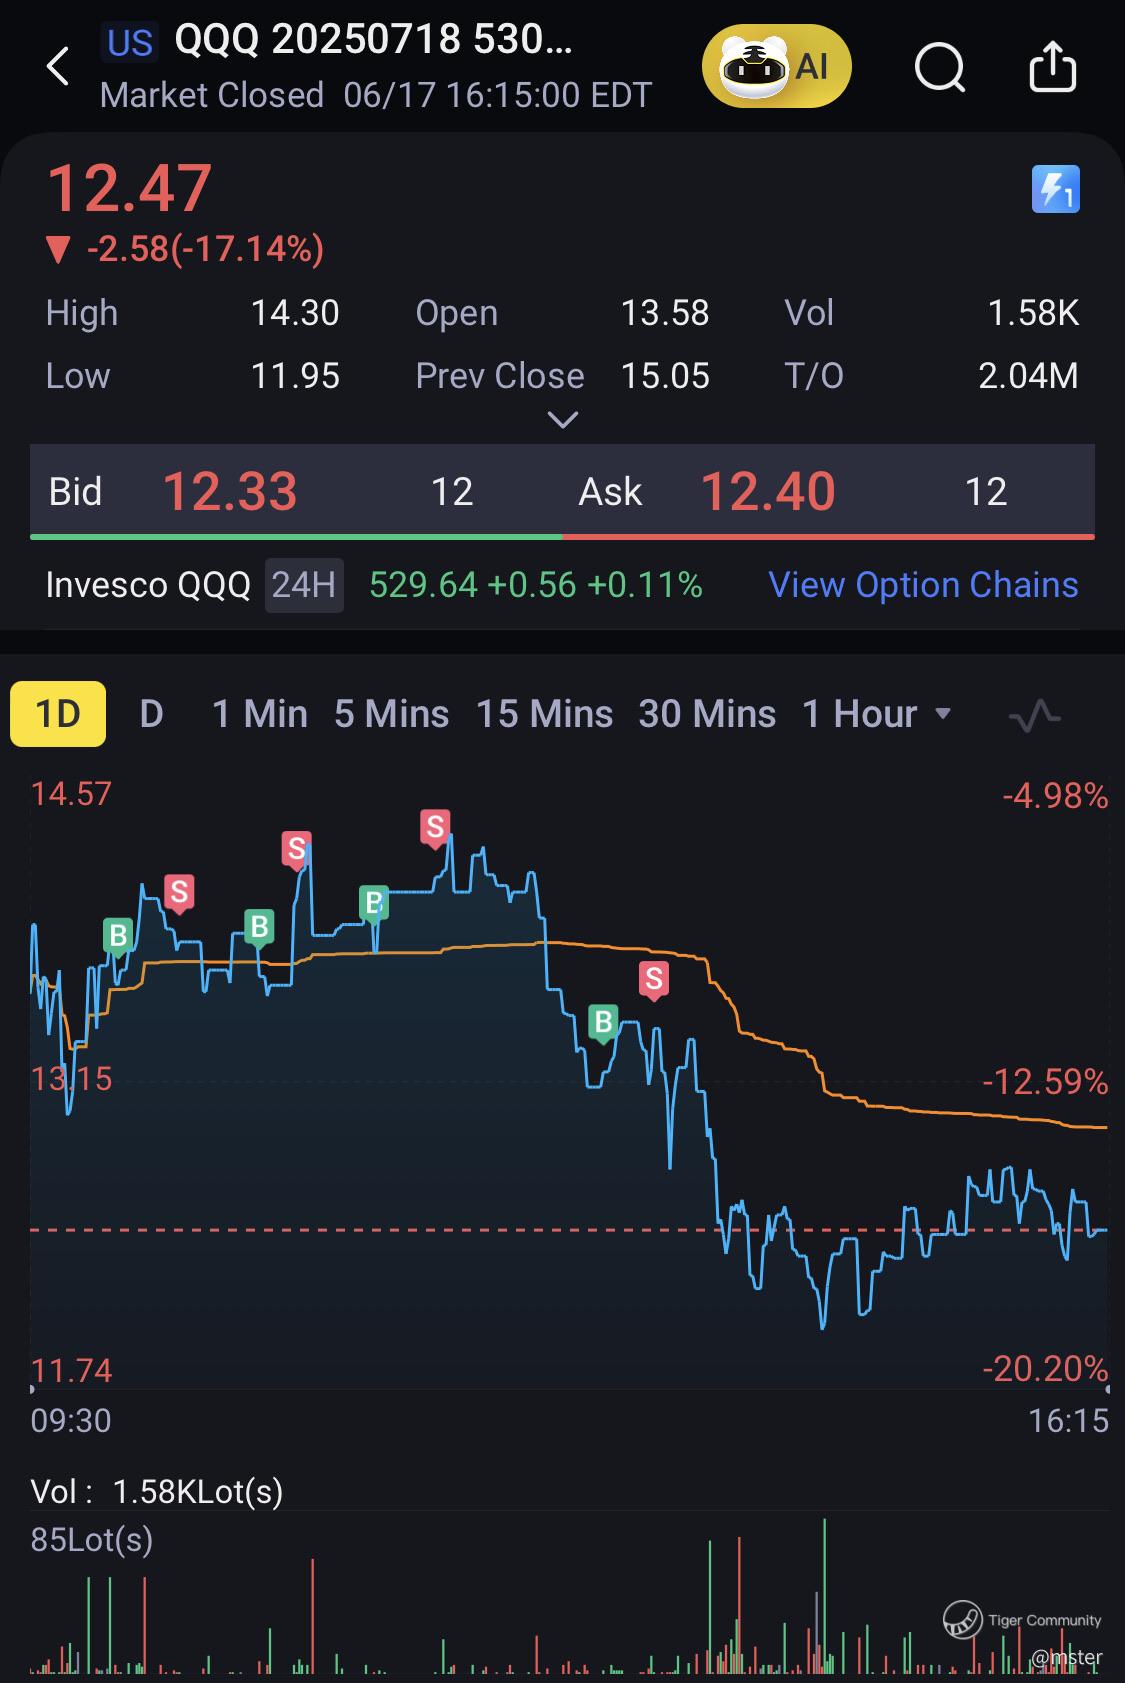Switch to the 30 Mins chart

(707, 714)
